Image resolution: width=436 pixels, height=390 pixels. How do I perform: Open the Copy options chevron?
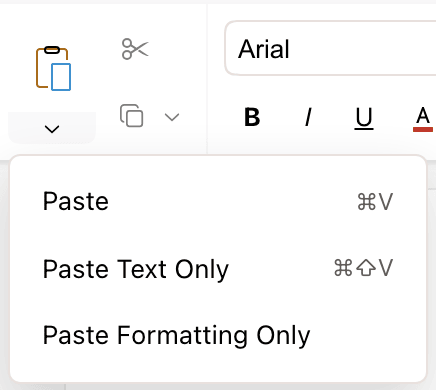click(172, 117)
